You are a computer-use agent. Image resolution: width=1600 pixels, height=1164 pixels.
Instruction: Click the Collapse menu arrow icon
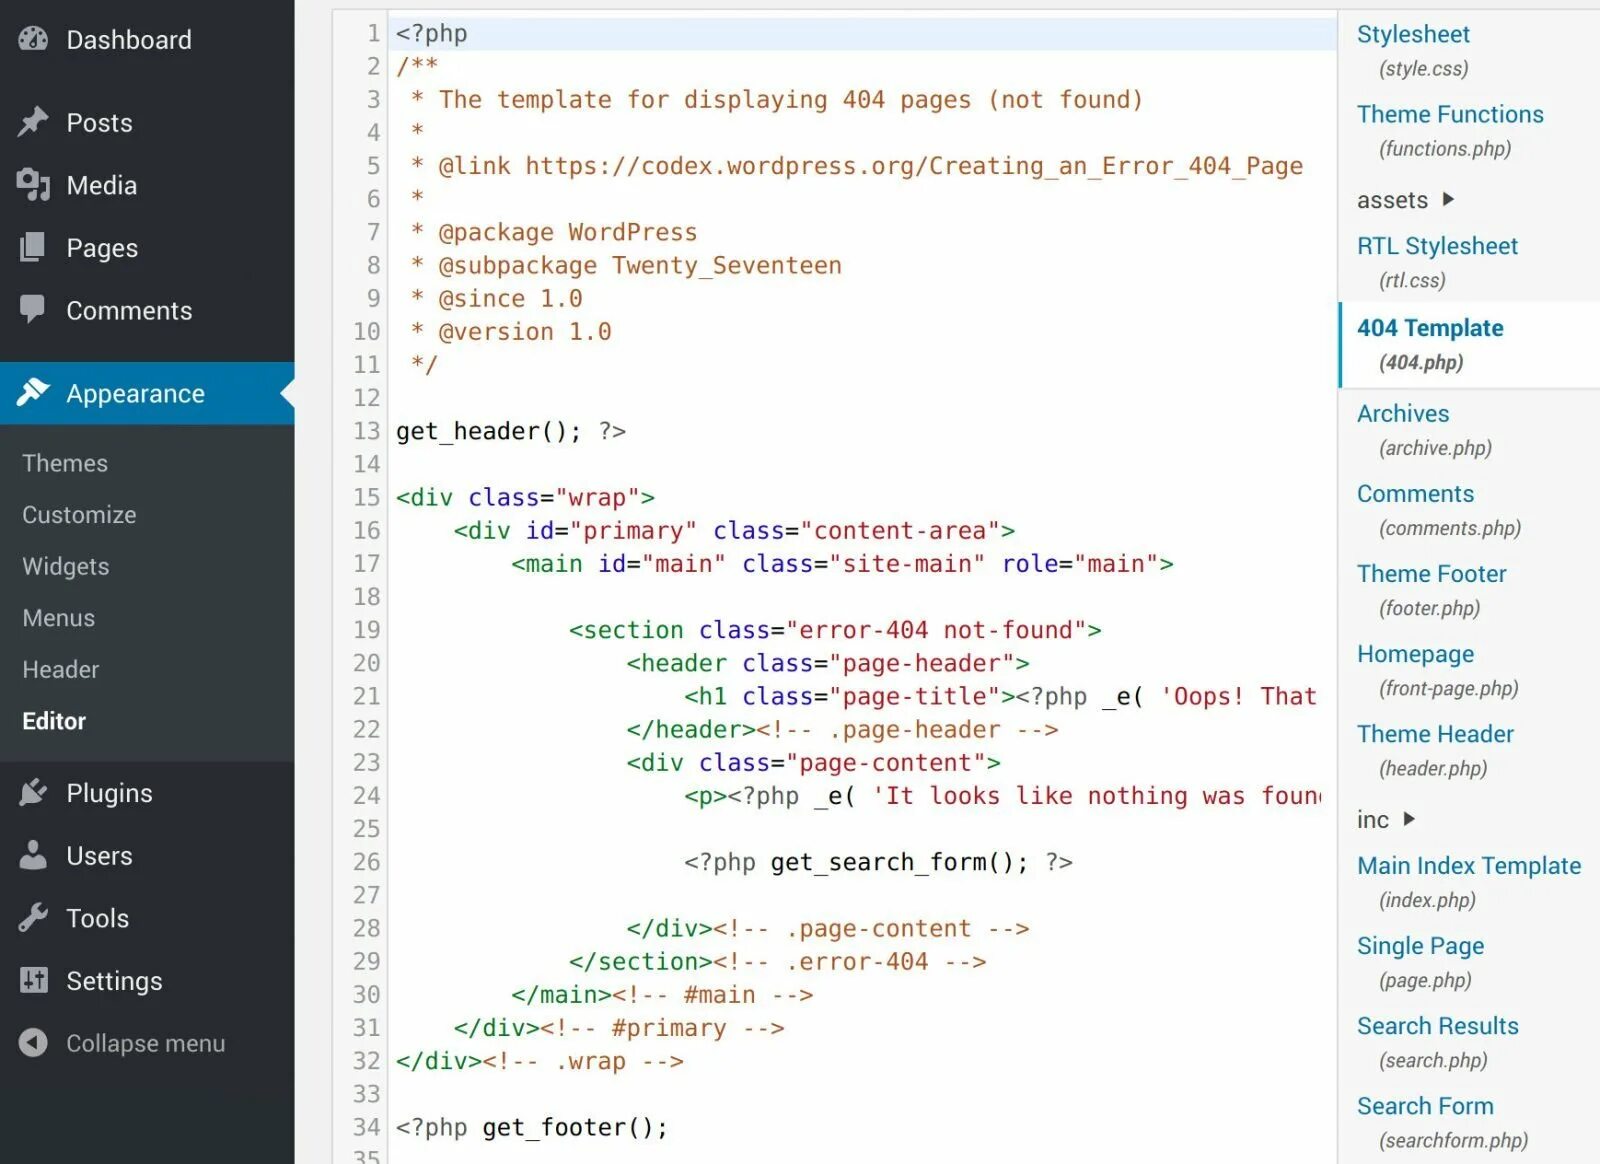33,1043
